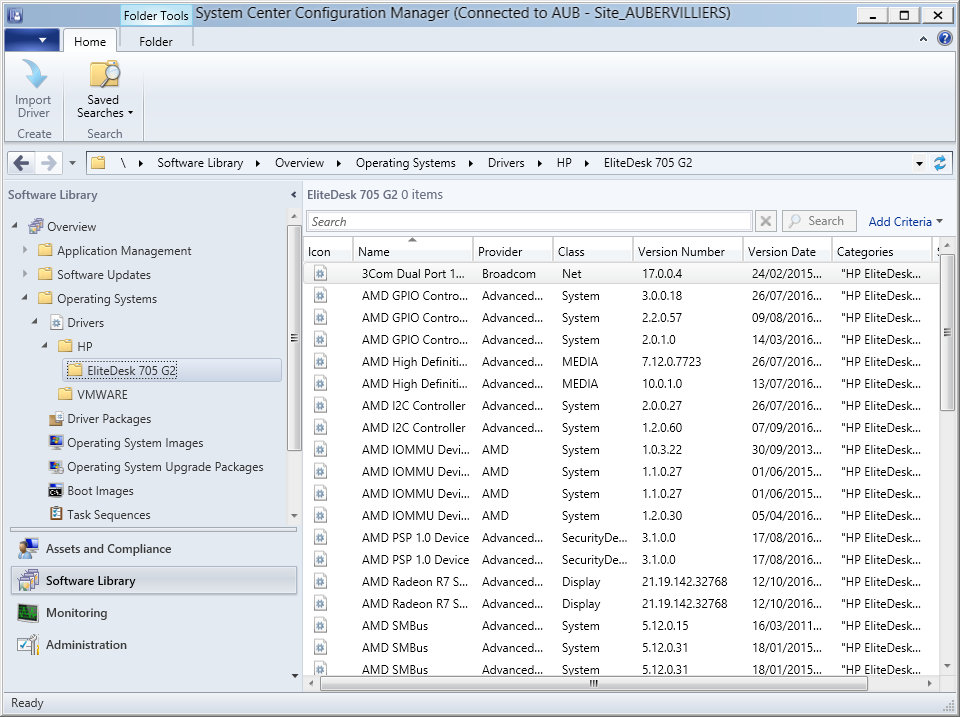Screen dimensions: 960x717
Task: Open the recent pages dropdown beside Forward
Action: point(72,163)
